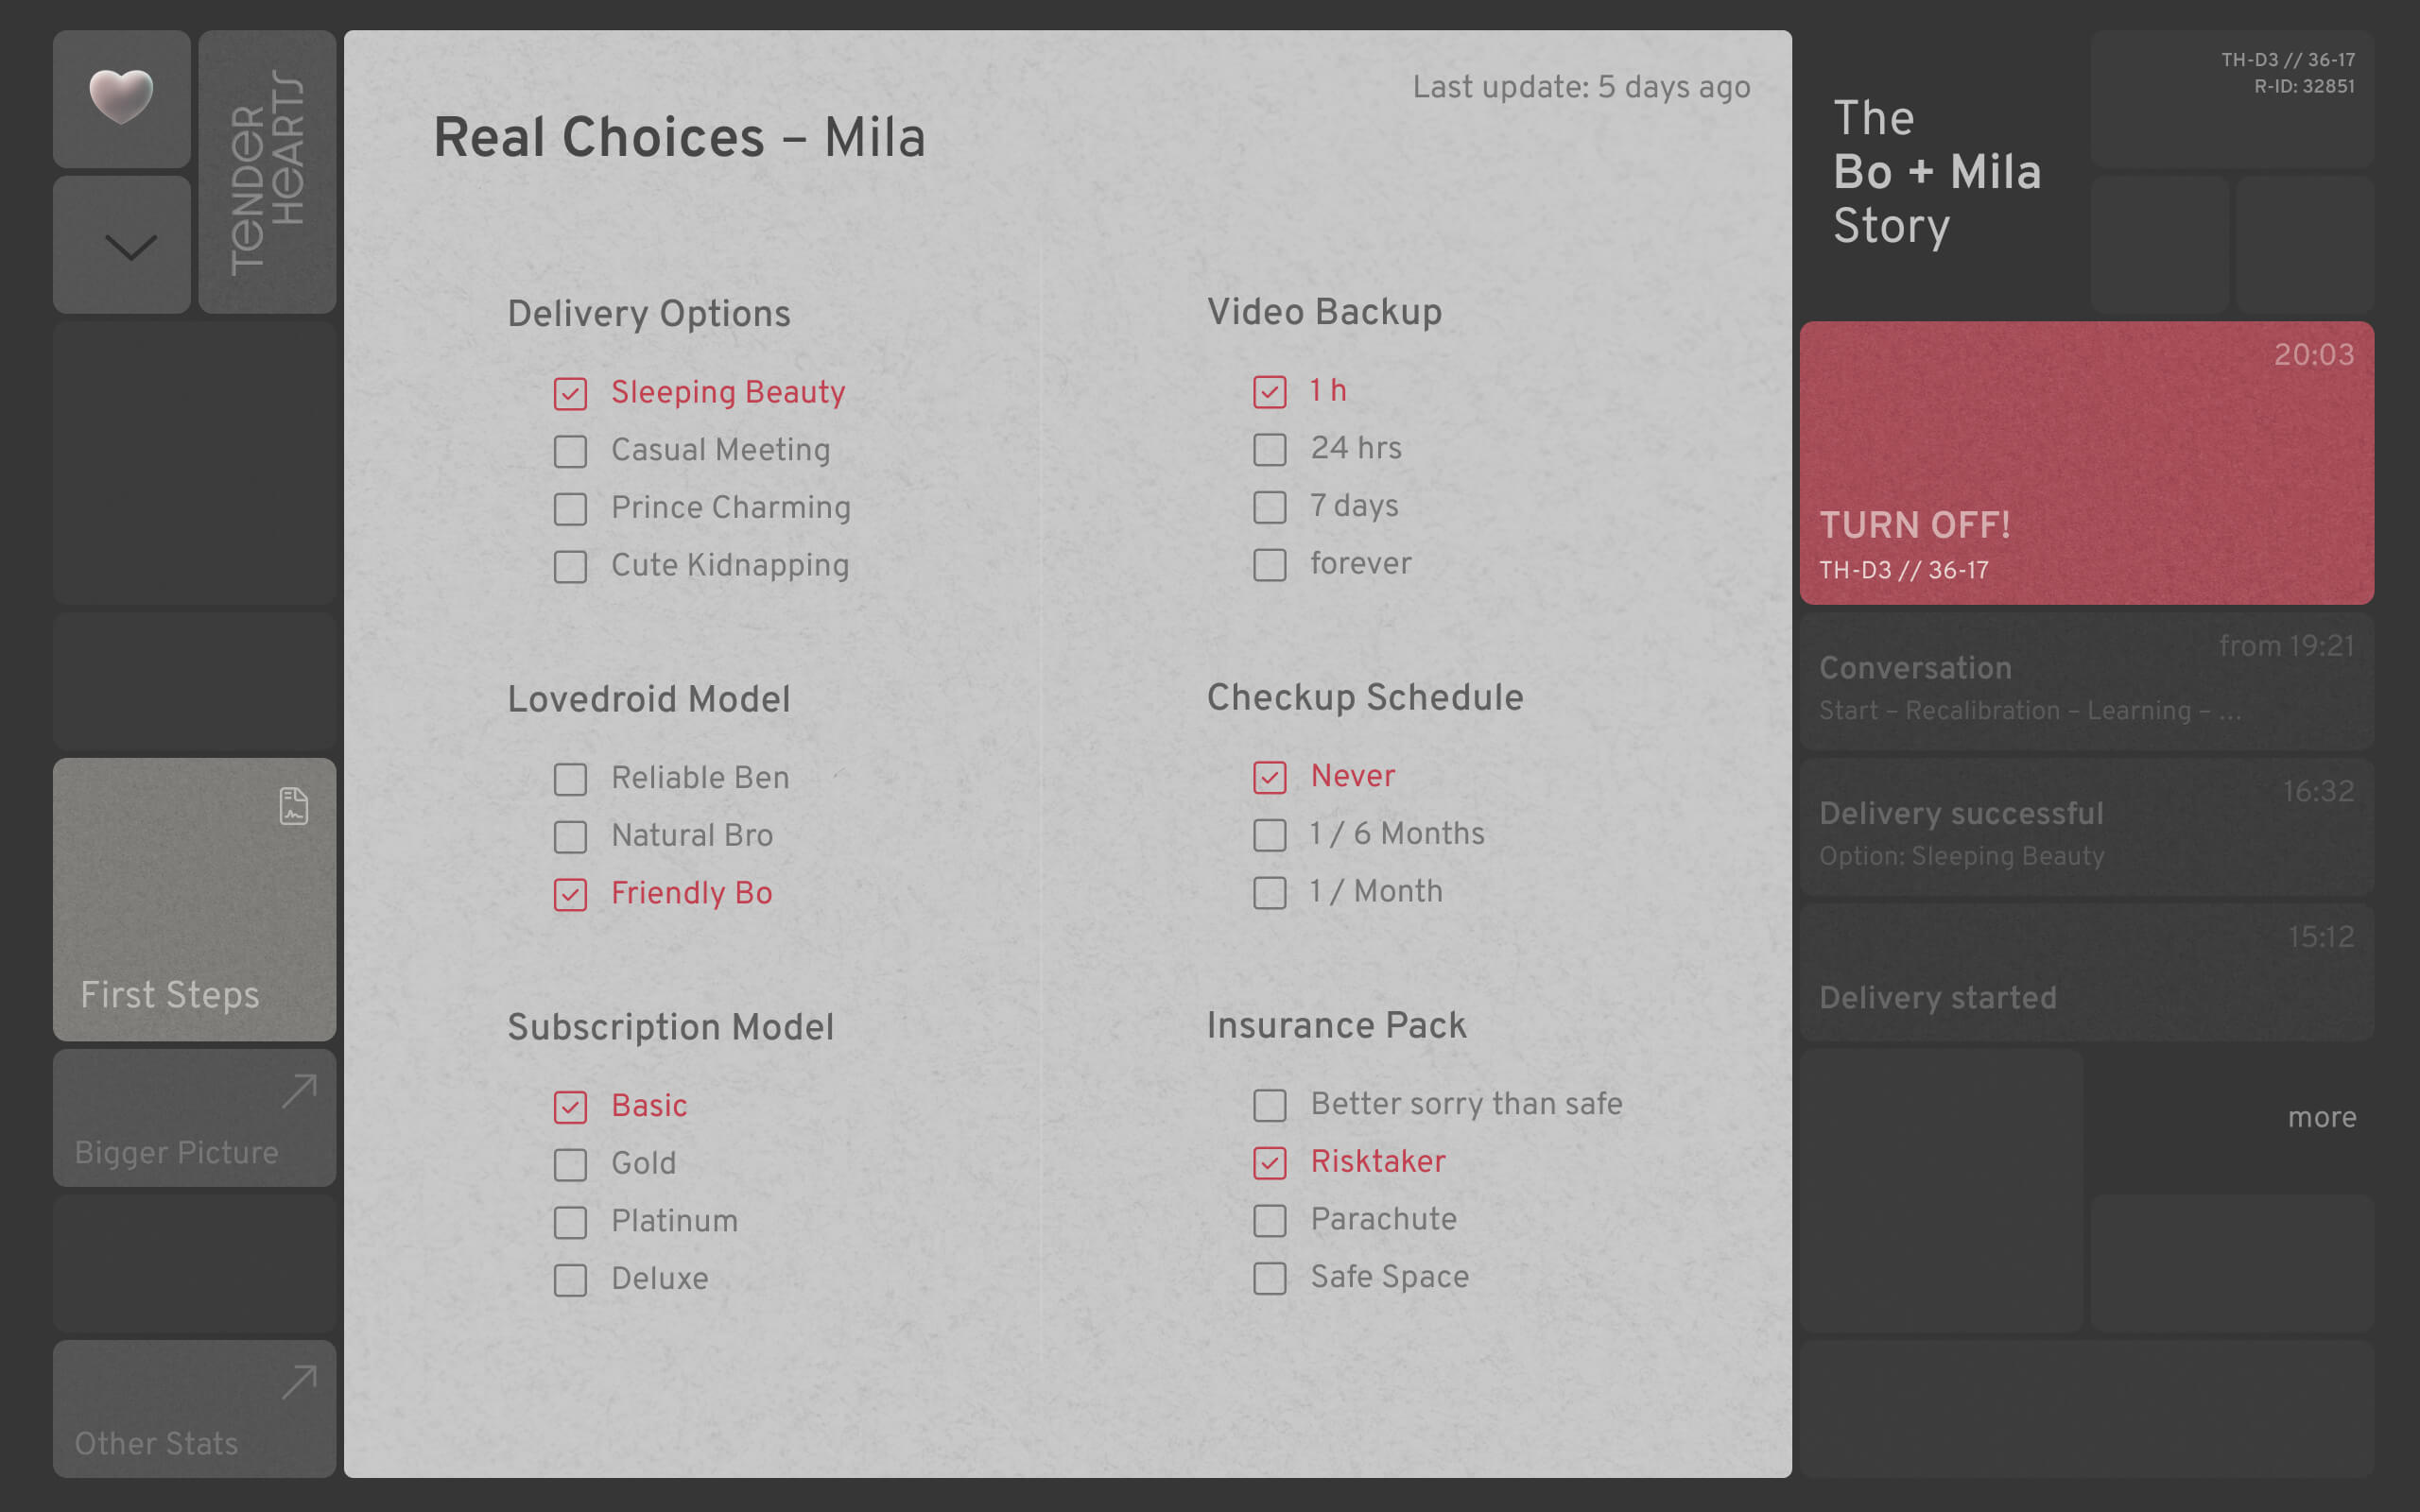Expand the Conversation timeline entry
The image size is (2420, 1512).
coord(2087,682)
